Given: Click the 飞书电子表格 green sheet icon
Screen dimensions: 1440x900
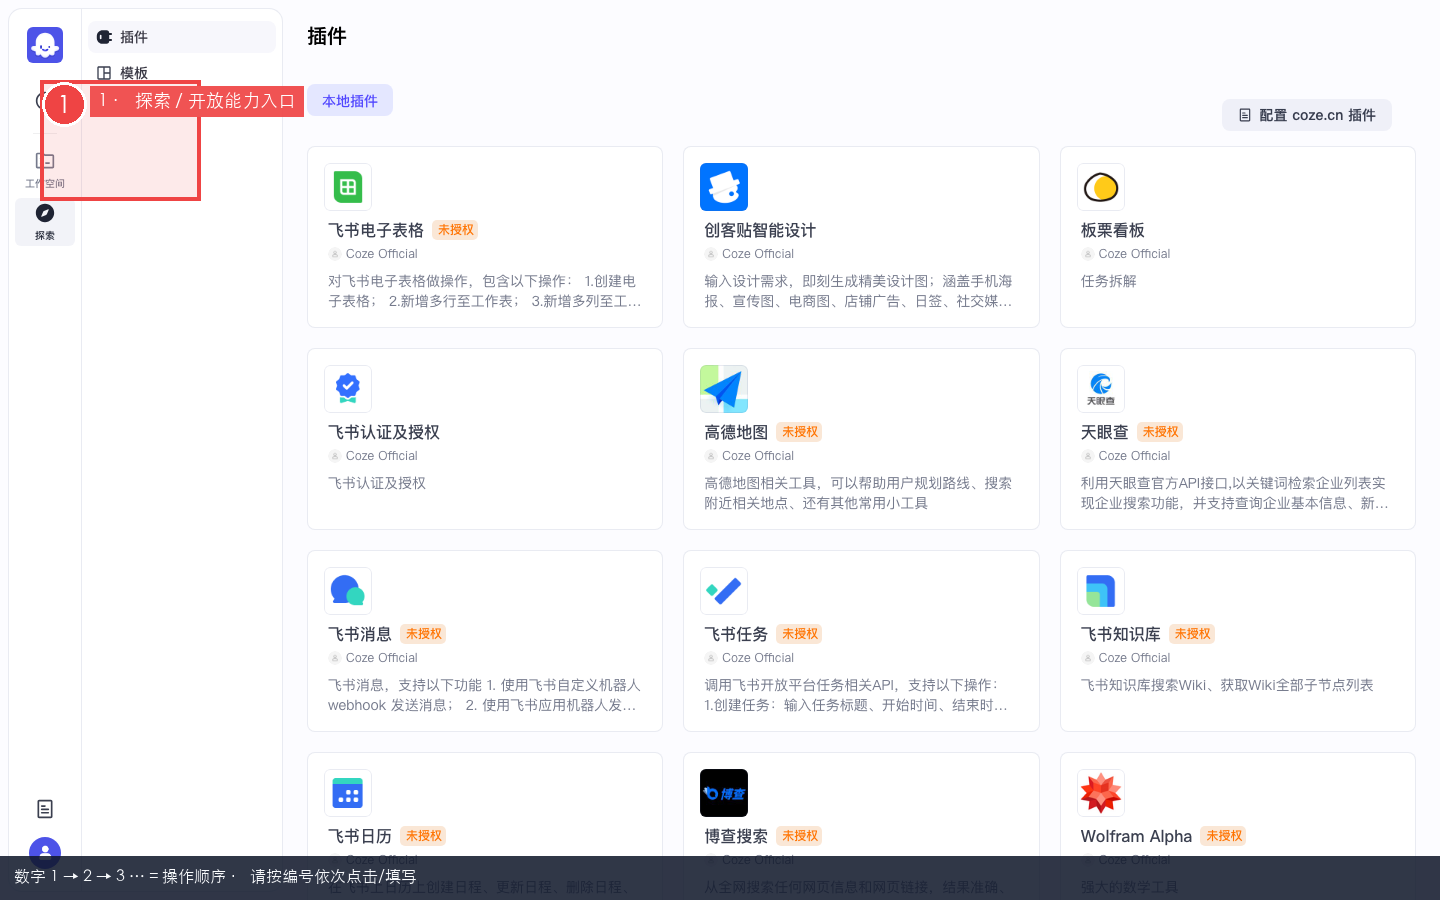Looking at the screenshot, I should 348,187.
